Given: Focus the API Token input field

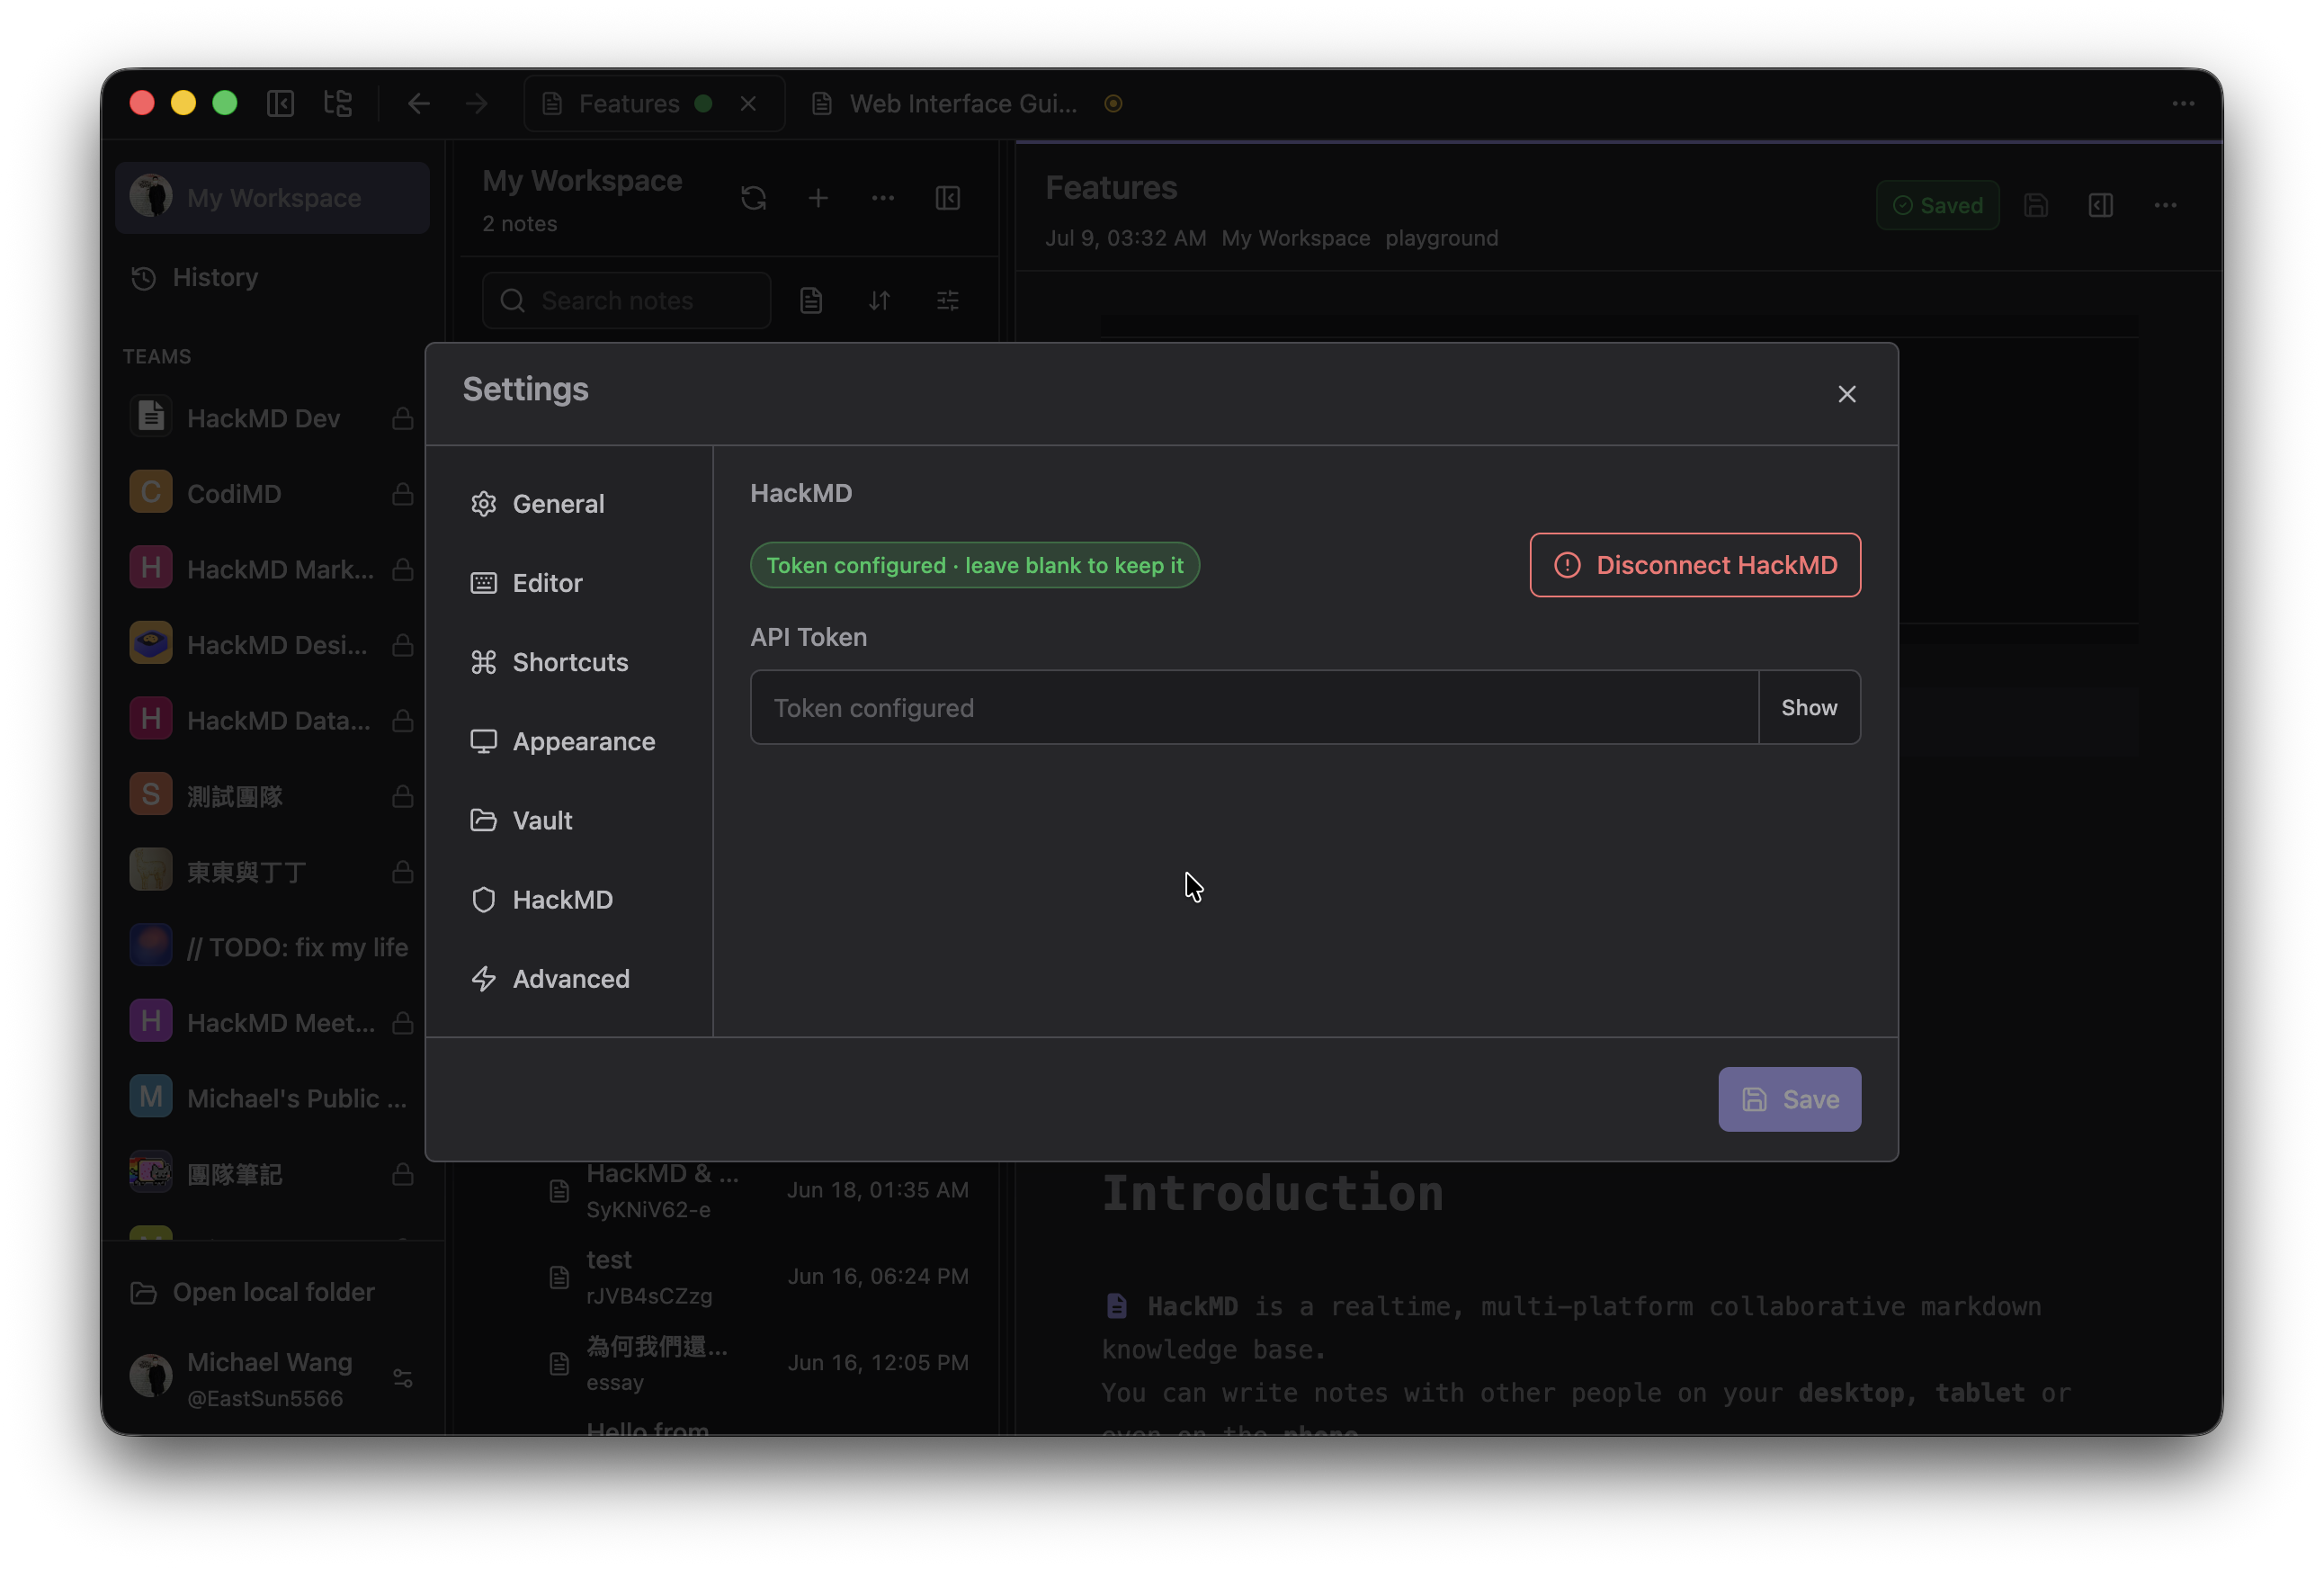Looking at the screenshot, I should click(1253, 707).
